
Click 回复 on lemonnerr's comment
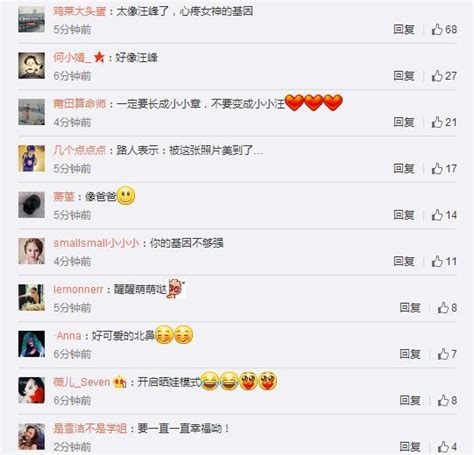tap(410, 307)
